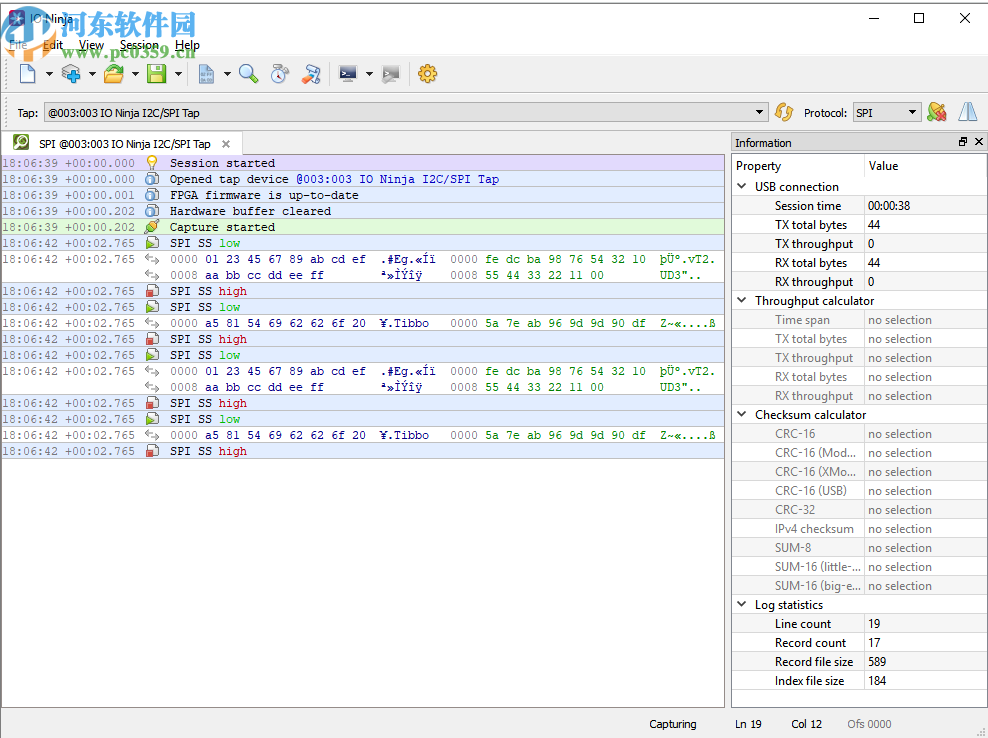The image size is (988, 738).
Task: Click the green Save log icon
Action: [x=156, y=73]
